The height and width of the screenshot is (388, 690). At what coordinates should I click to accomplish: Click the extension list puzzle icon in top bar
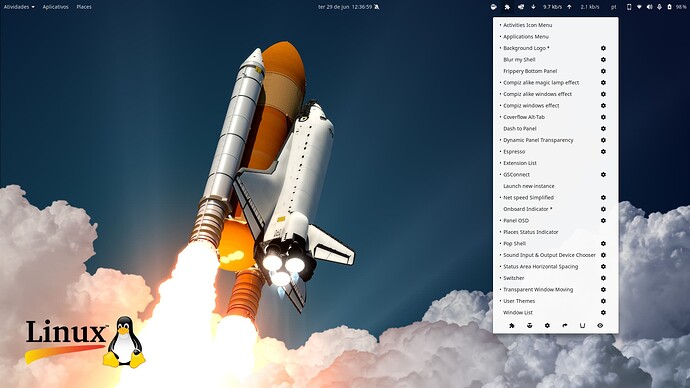507,7
